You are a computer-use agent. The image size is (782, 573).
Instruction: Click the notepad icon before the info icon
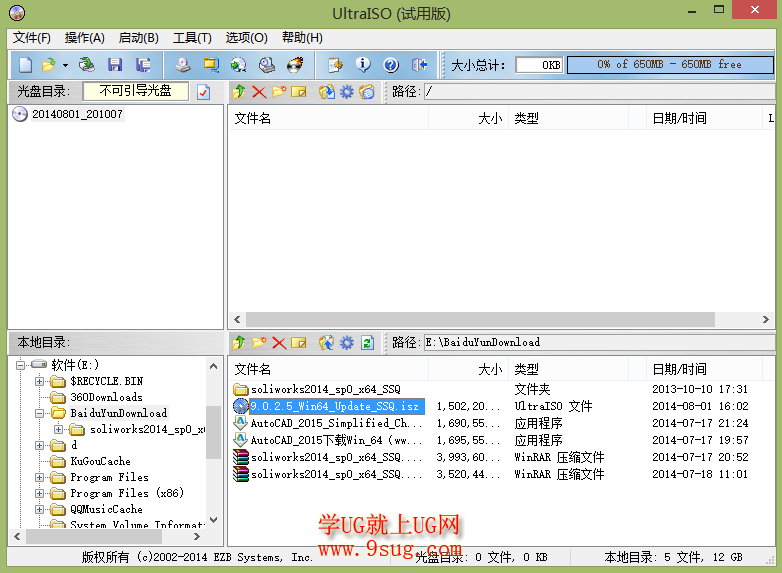[335, 65]
